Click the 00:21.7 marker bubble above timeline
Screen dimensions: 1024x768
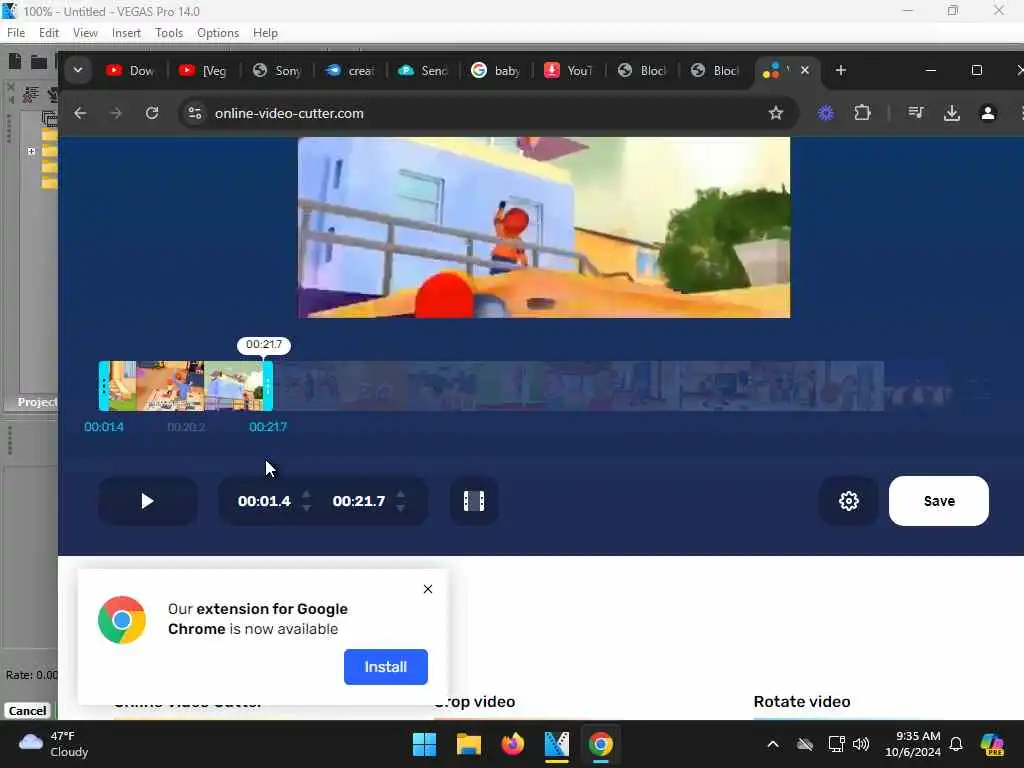[x=264, y=345]
